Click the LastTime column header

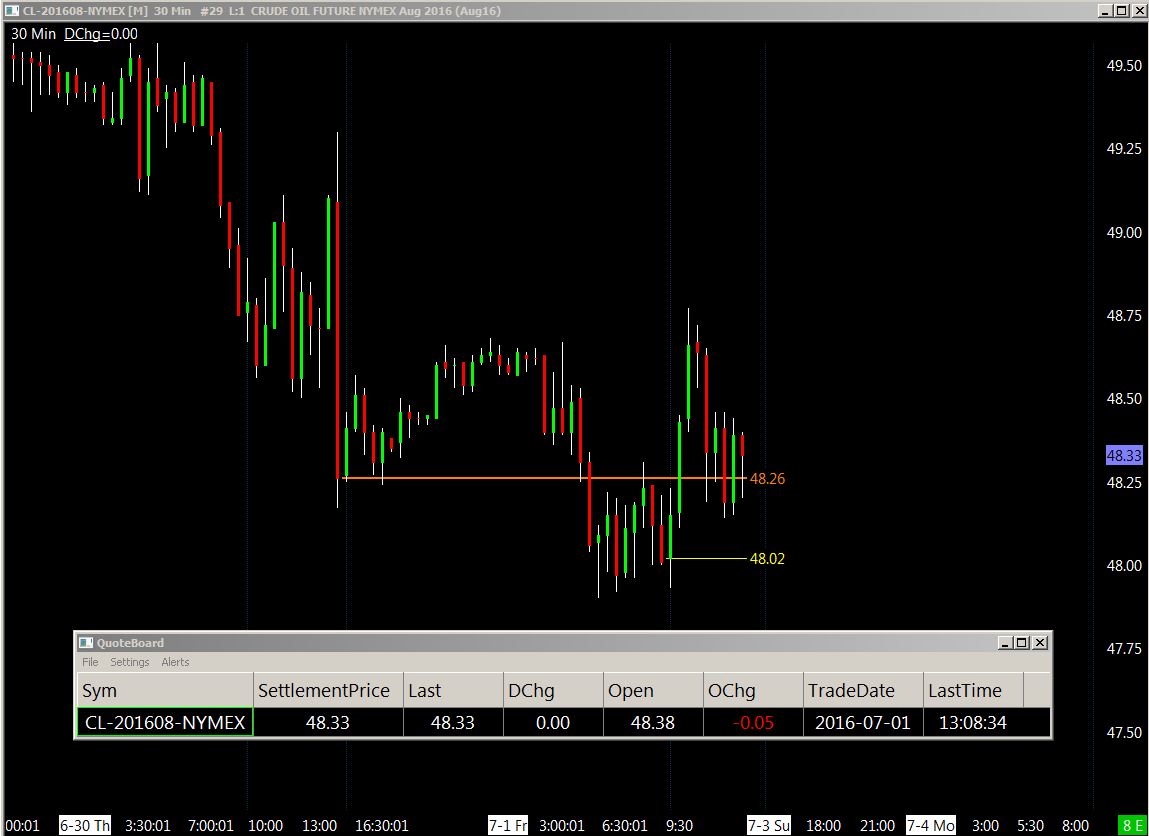(973, 690)
